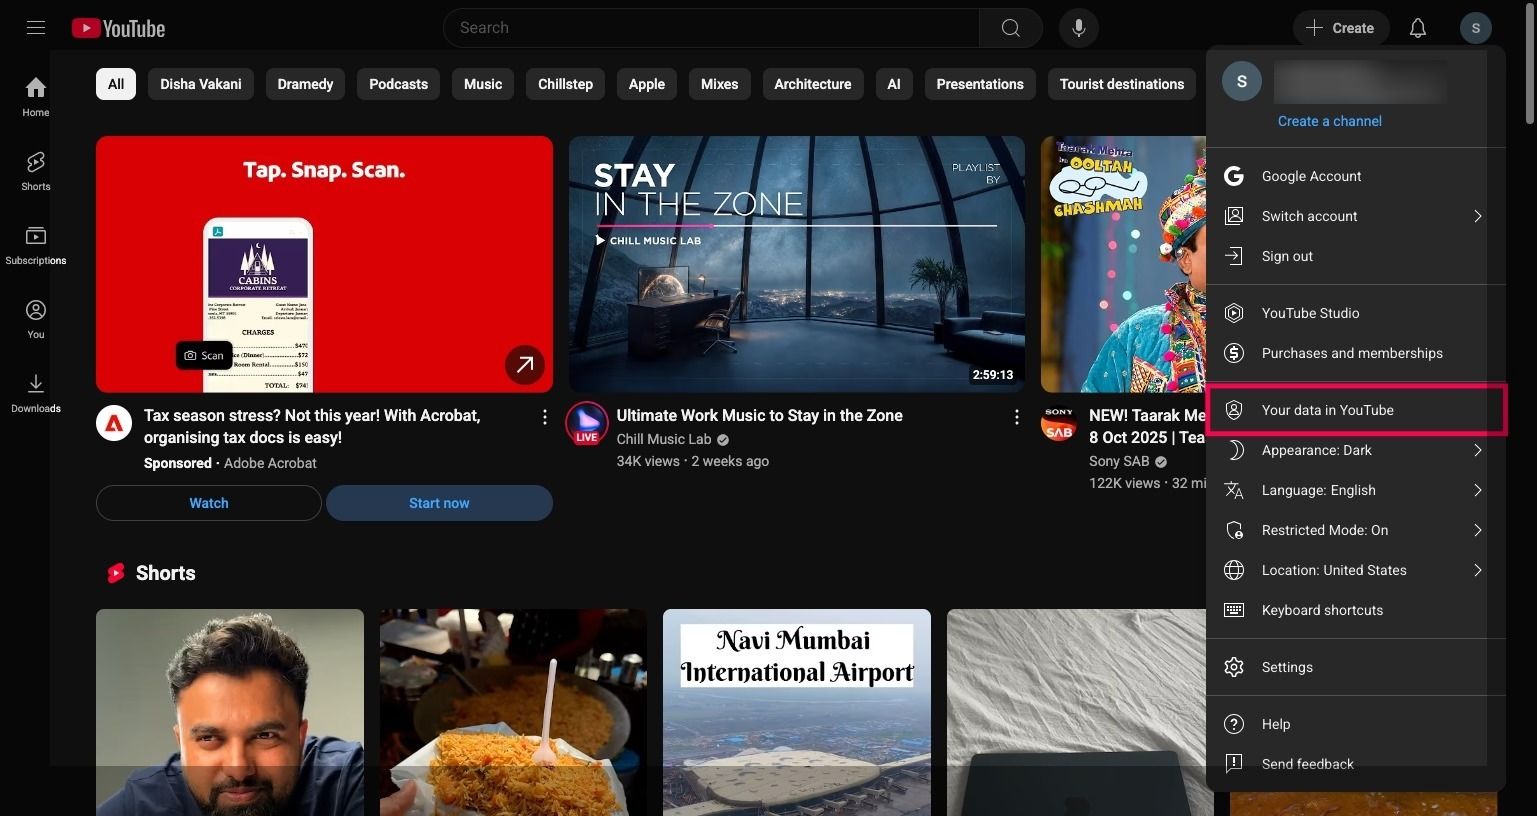Expand the Location: United States submenu arrow

click(x=1477, y=570)
